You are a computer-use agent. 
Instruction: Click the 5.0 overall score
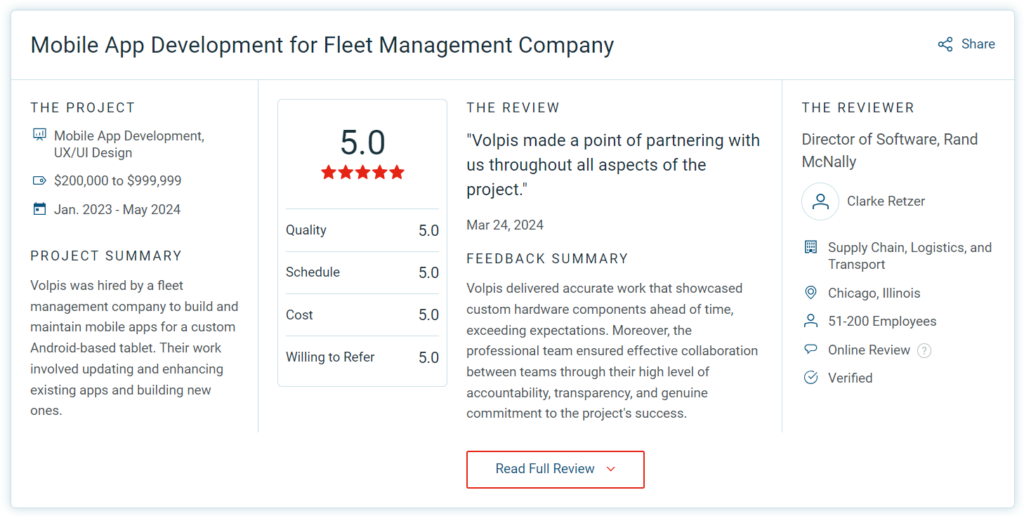coord(362,142)
